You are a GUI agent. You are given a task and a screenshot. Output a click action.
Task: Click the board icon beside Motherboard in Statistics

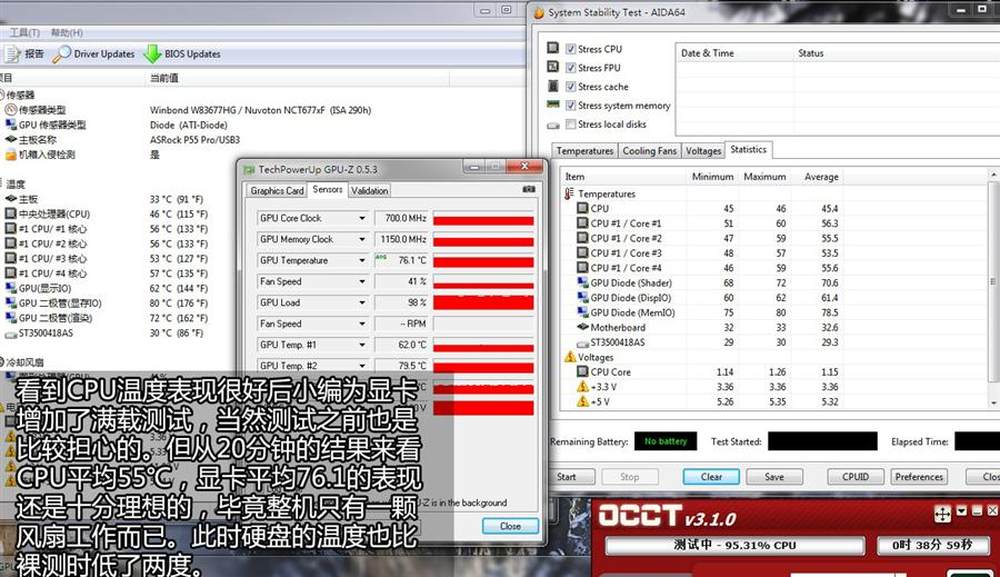click(x=582, y=327)
